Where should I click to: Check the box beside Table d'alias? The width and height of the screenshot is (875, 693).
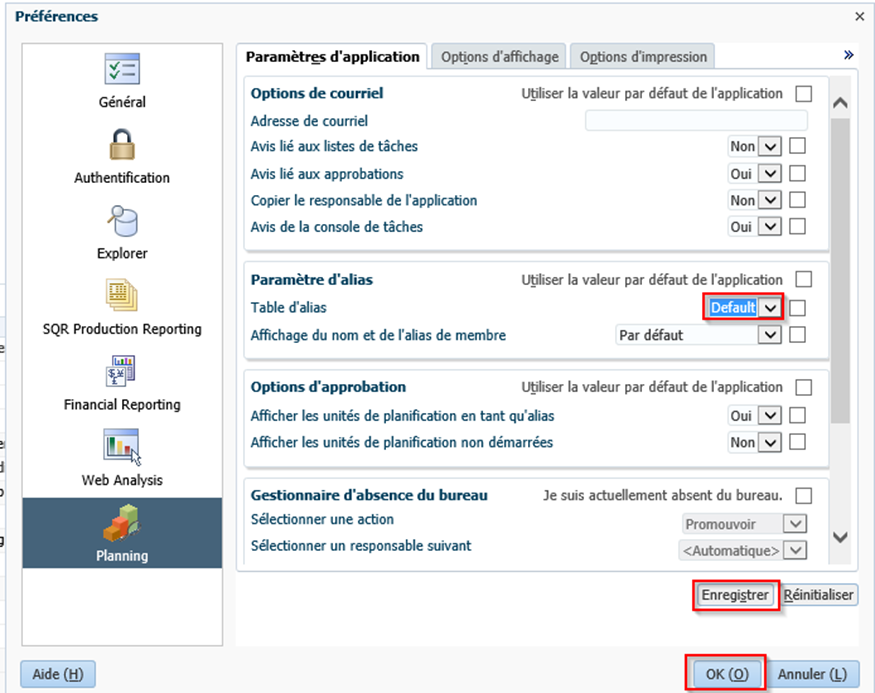point(797,308)
